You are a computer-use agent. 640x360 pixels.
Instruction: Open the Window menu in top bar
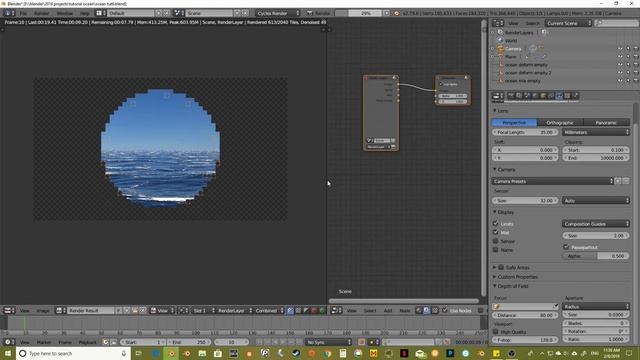tap(64, 13)
